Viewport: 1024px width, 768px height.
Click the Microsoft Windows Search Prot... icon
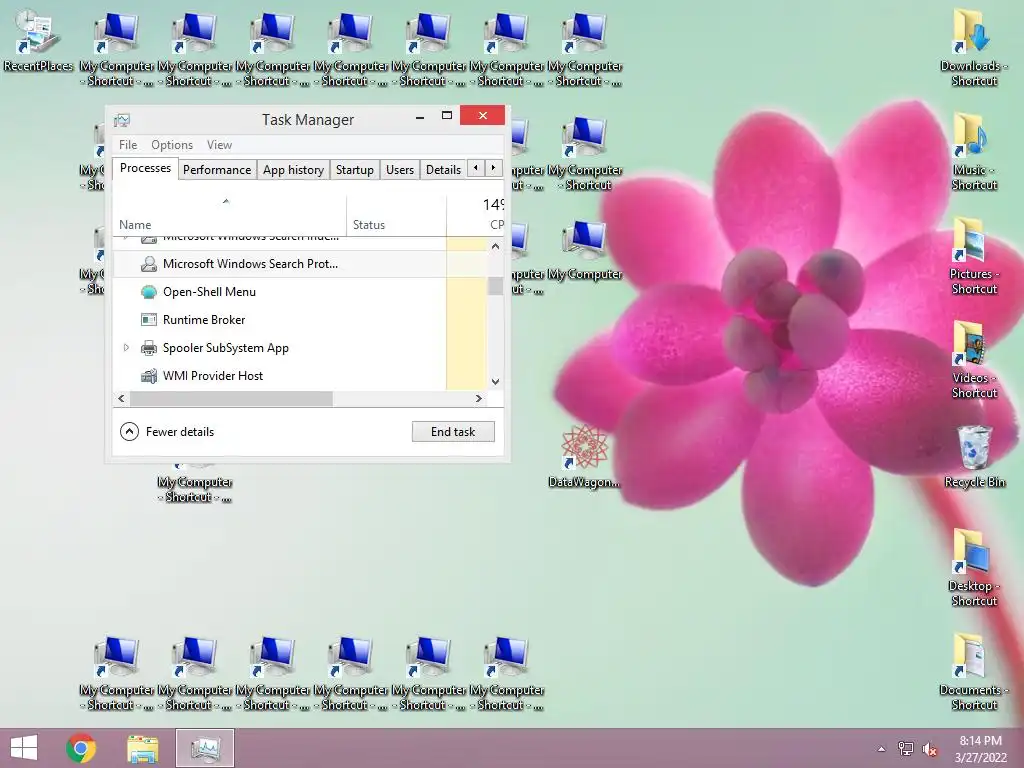[x=149, y=264]
